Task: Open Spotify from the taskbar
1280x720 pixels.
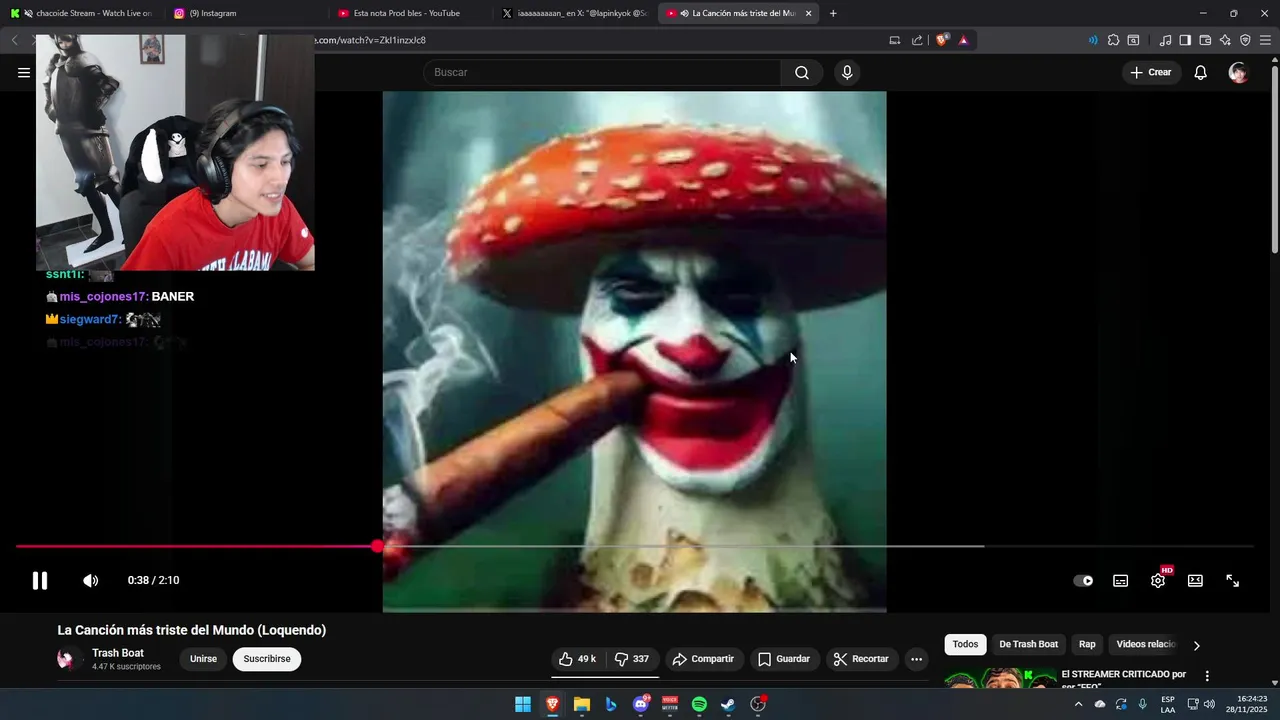Action: (x=699, y=704)
